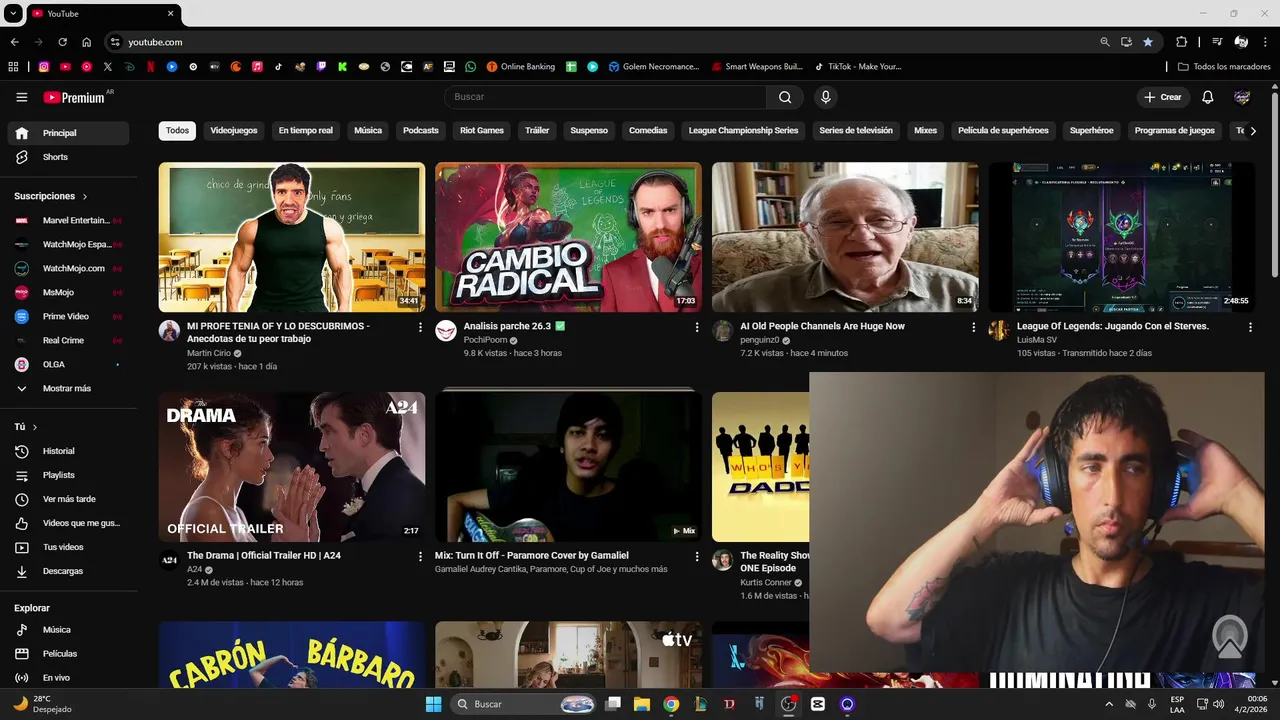Viewport: 1280px width, 720px height.
Task: Expand the Suscripciones section arrow
Action: (x=85, y=197)
